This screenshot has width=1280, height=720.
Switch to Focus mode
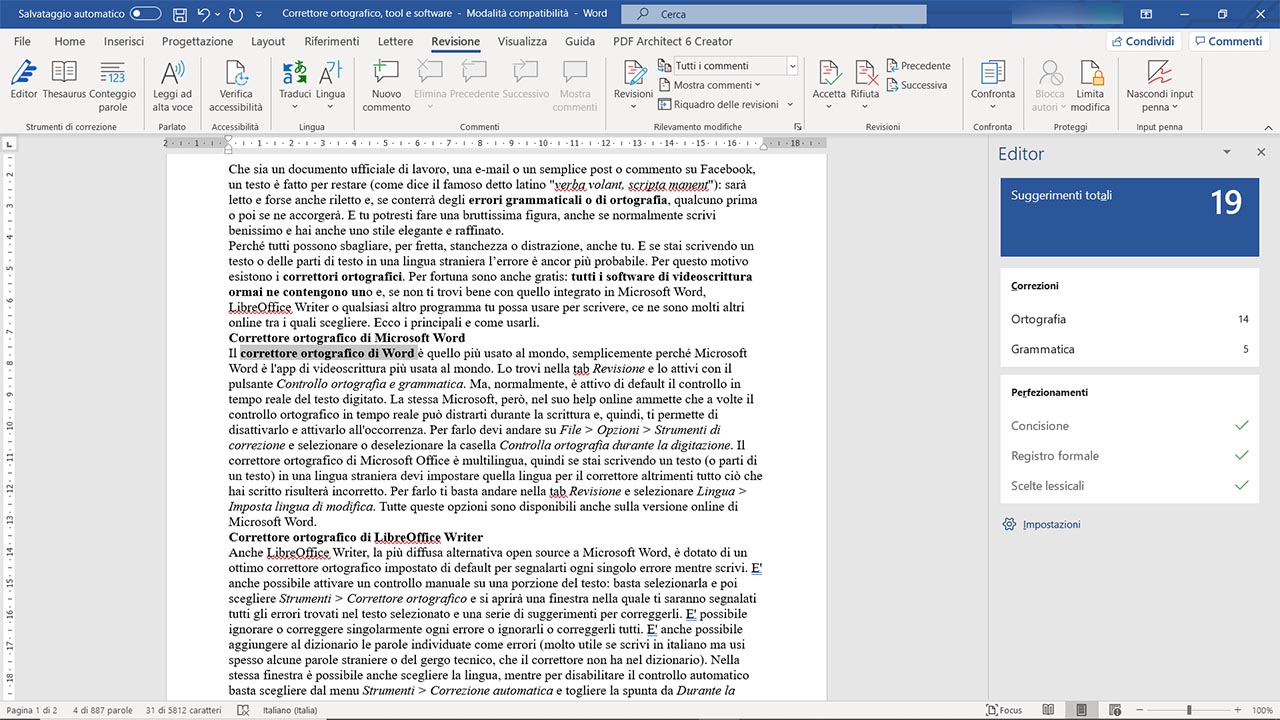[1004, 710]
